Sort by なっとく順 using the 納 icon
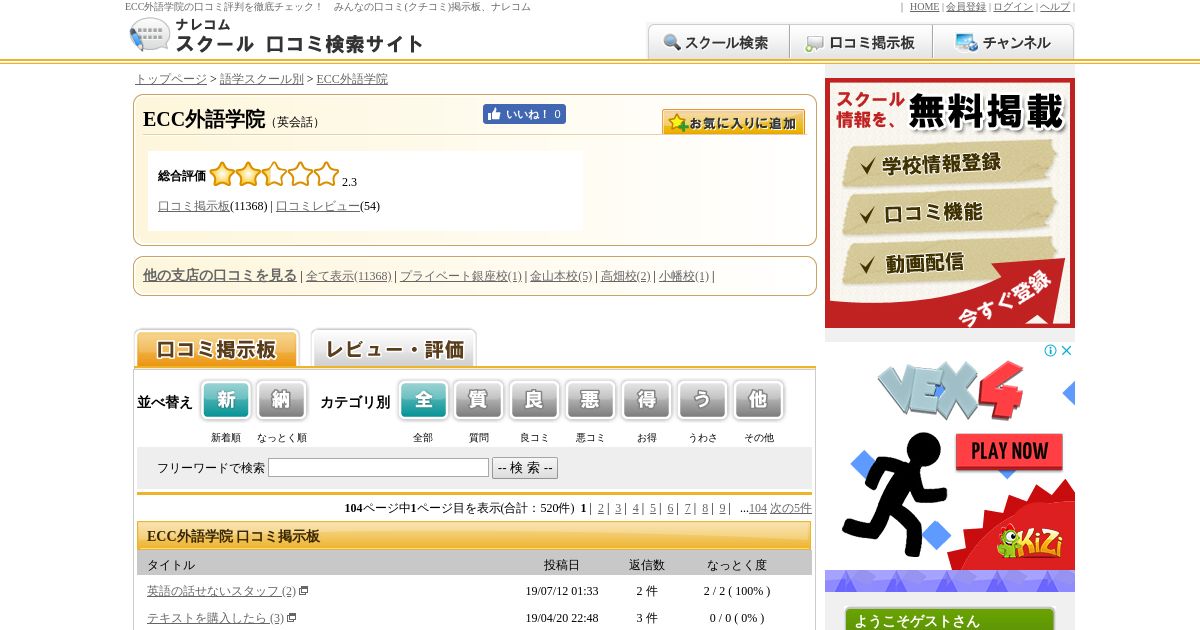The height and width of the screenshot is (630, 1200). pyautogui.click(x=282, y=400)
